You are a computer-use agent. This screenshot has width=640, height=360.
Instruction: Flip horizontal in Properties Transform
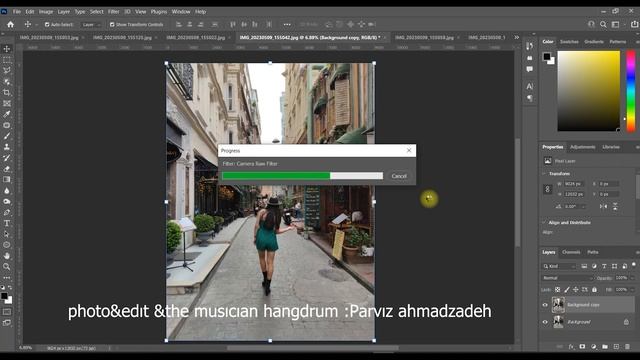pos(603,207)
